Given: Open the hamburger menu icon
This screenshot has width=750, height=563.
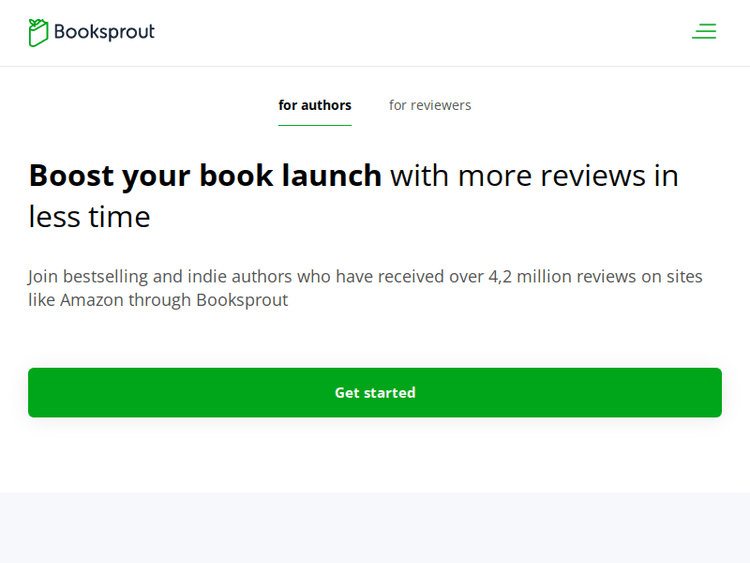Looking at the screenshot, I should pos(704,32).
